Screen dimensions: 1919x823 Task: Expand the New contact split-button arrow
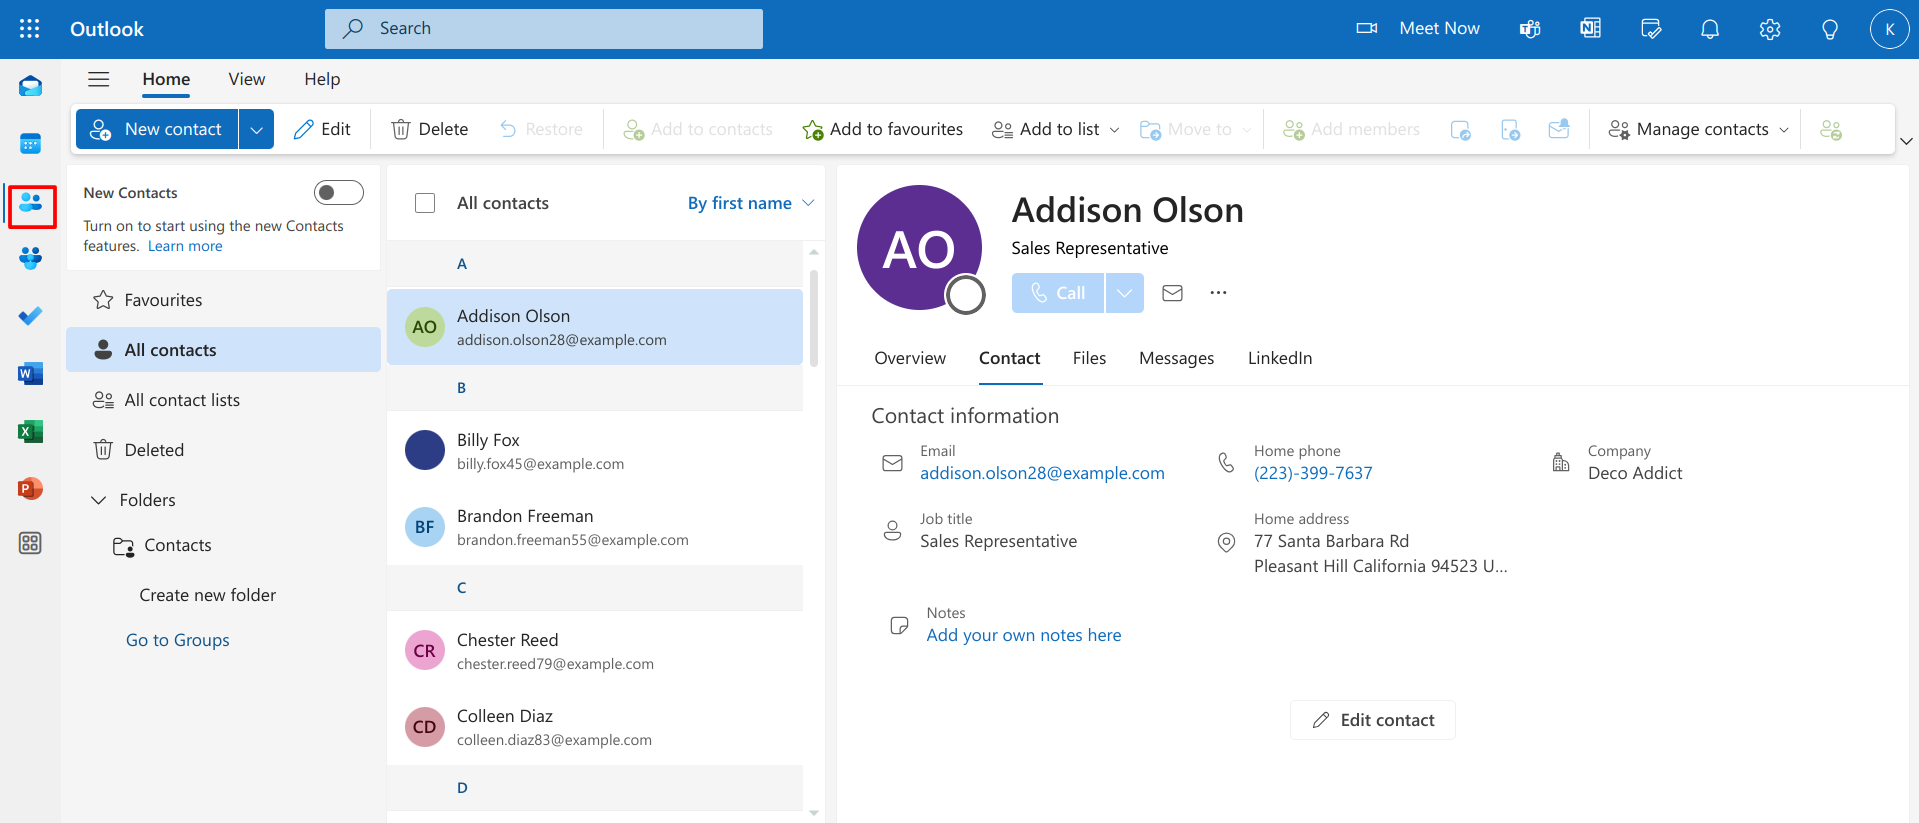(256, 129)
